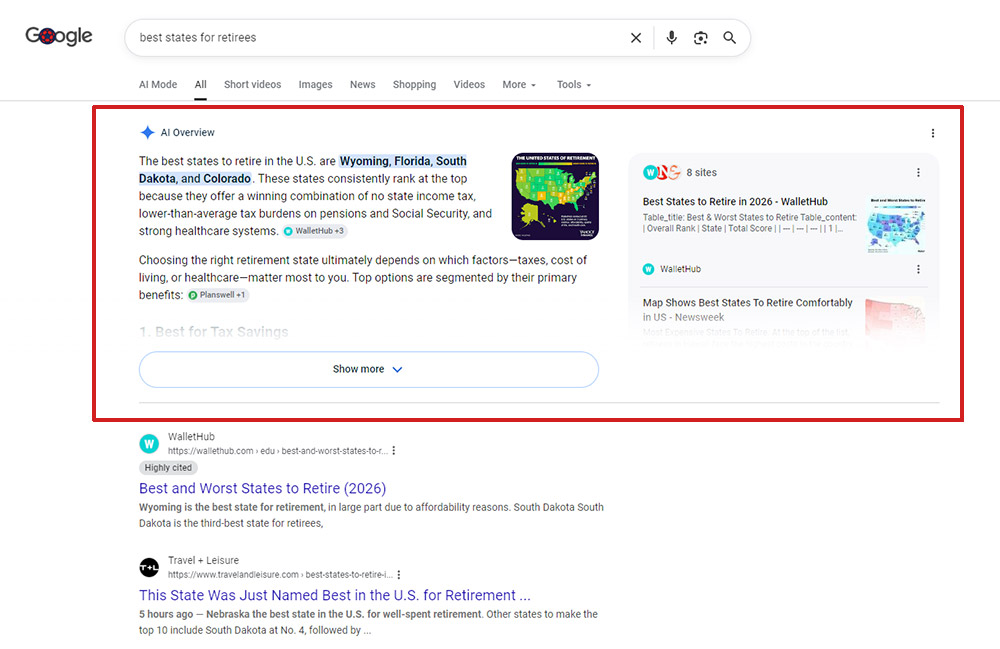Image resolution: width=1000 pixels, height=649 pixels.
Task: Open the Shopping tab
Action: pyautogui.click(x=415, y=84)
